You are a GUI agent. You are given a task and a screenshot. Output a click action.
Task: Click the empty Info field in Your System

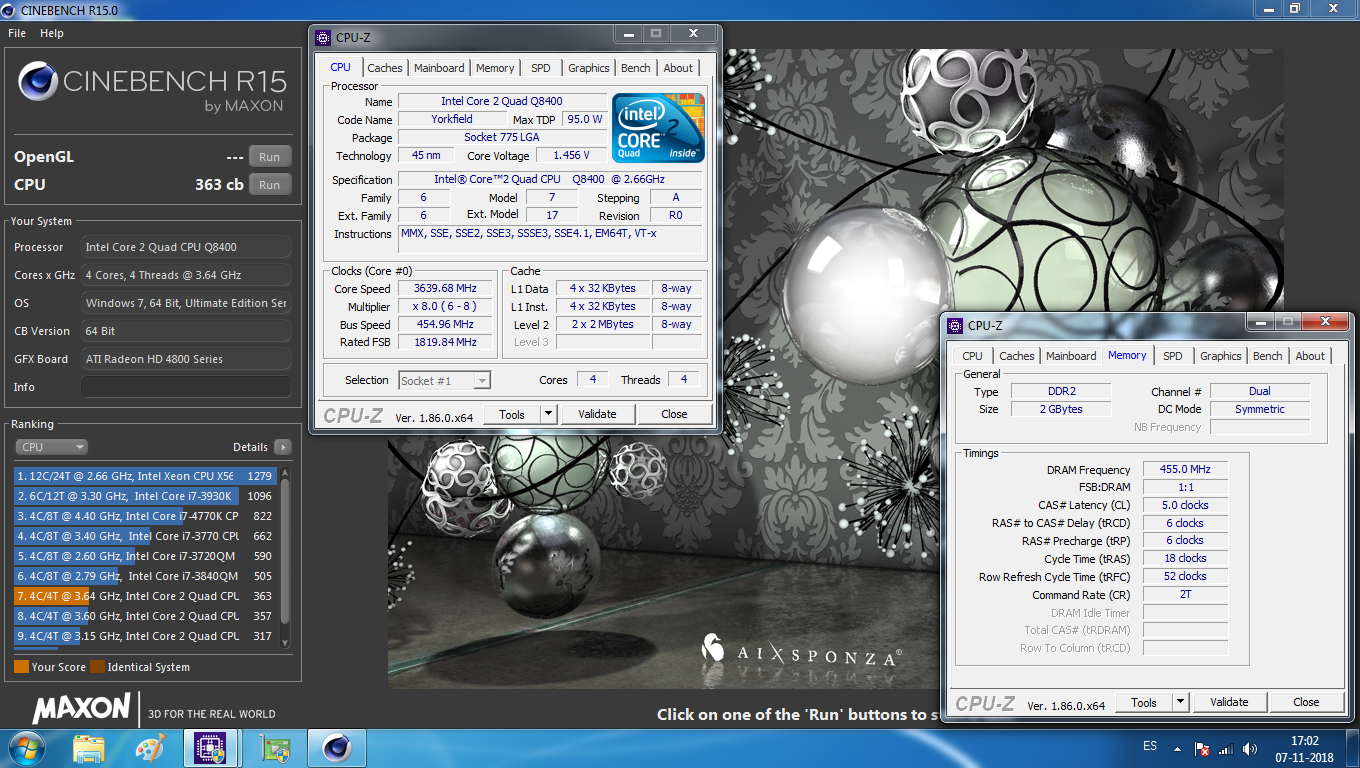coord(186,387)
